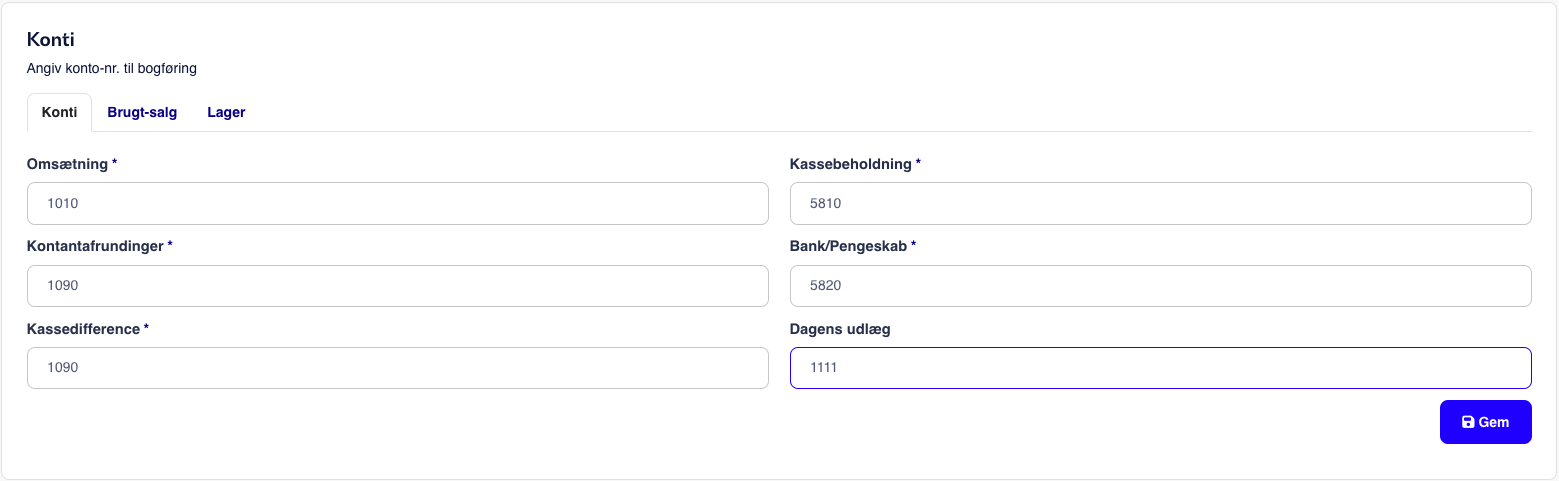This screenshot has height=481, width=1559.
Task: Click the Bank/Pengeskab label text
Action: click(848, 246)
